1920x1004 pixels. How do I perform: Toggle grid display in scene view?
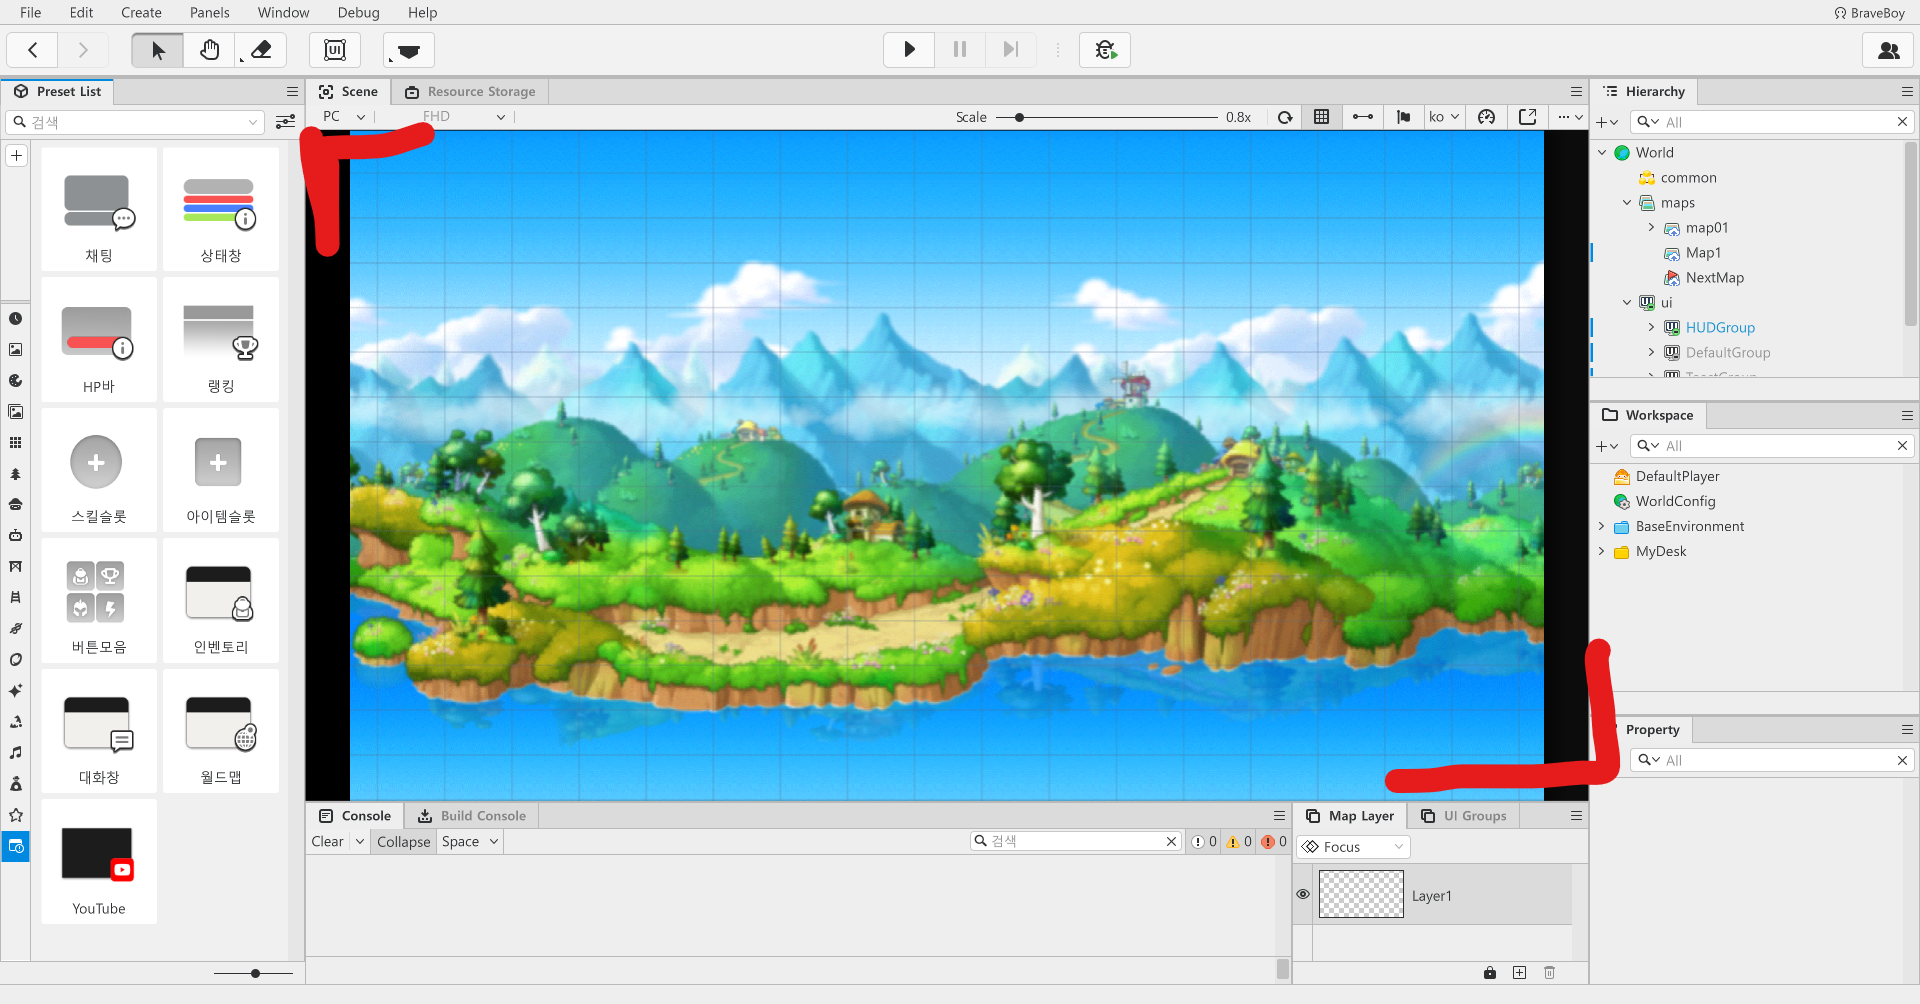click(1322, 117)
